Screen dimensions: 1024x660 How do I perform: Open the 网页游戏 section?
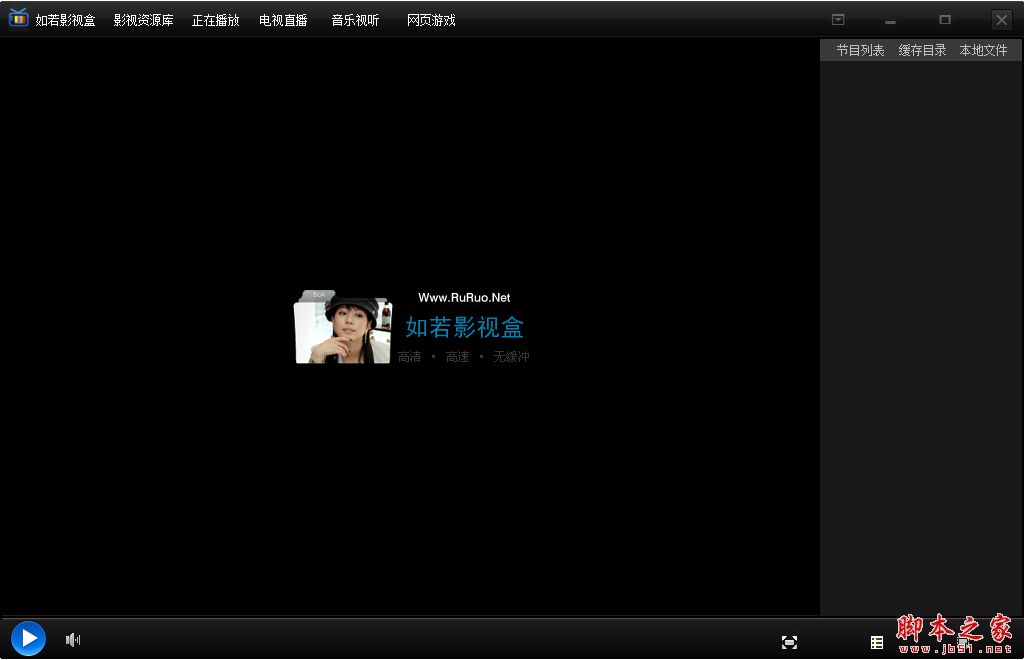point(431,20)
